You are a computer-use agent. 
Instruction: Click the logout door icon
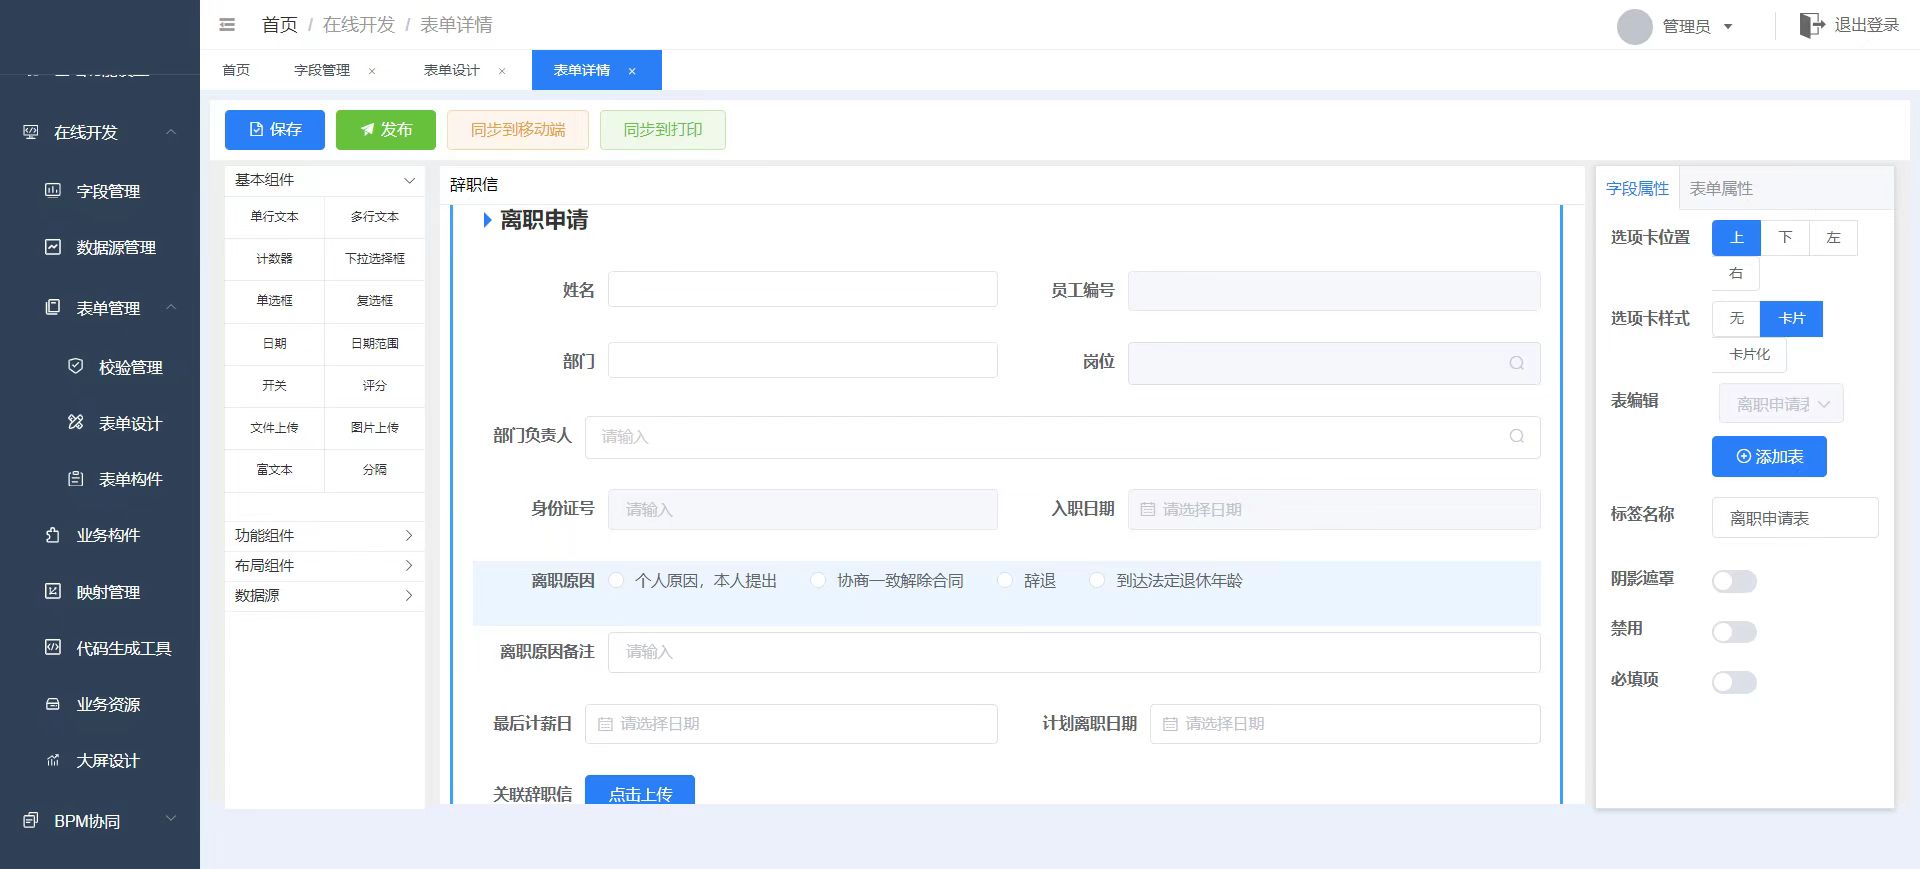pos(1811,25)
